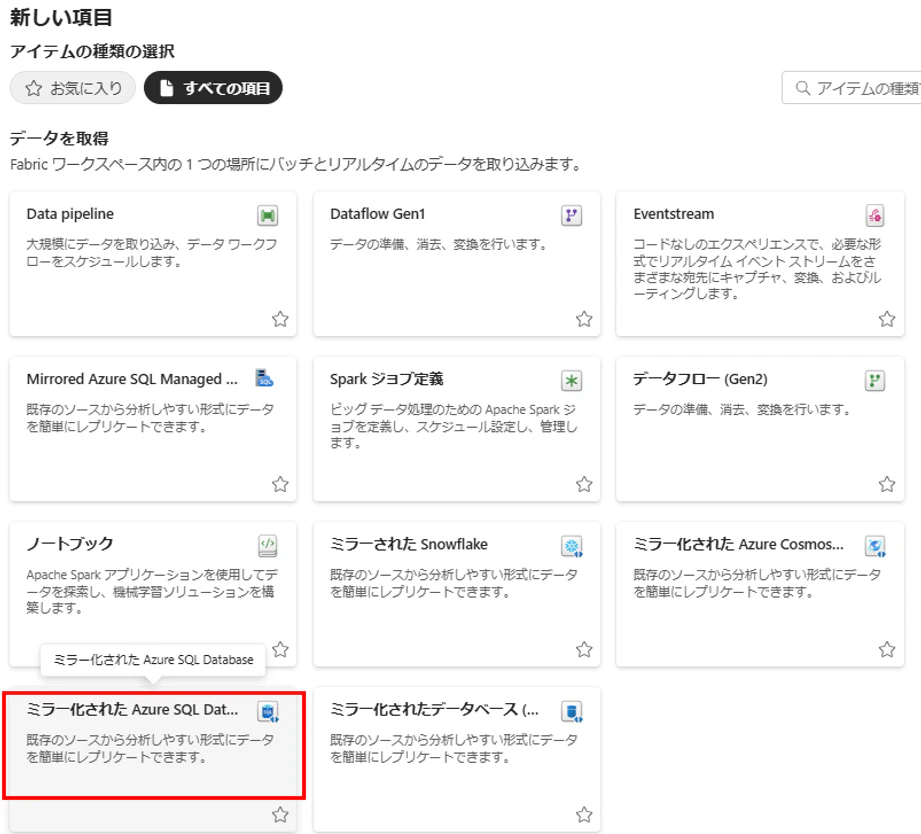921x834 pixels.
Task: Open ミラー化された Azure SQL Dat... card title
Action: 132,709
